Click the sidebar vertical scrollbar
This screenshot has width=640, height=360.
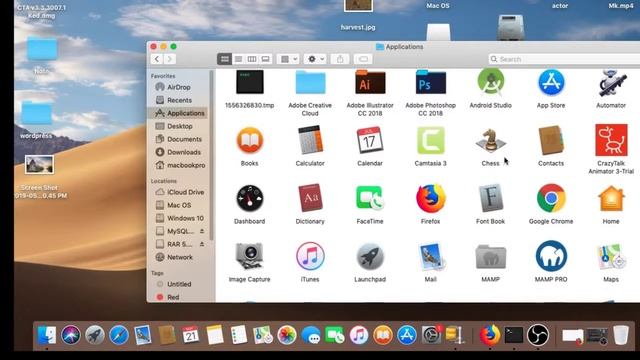point(211,155)
